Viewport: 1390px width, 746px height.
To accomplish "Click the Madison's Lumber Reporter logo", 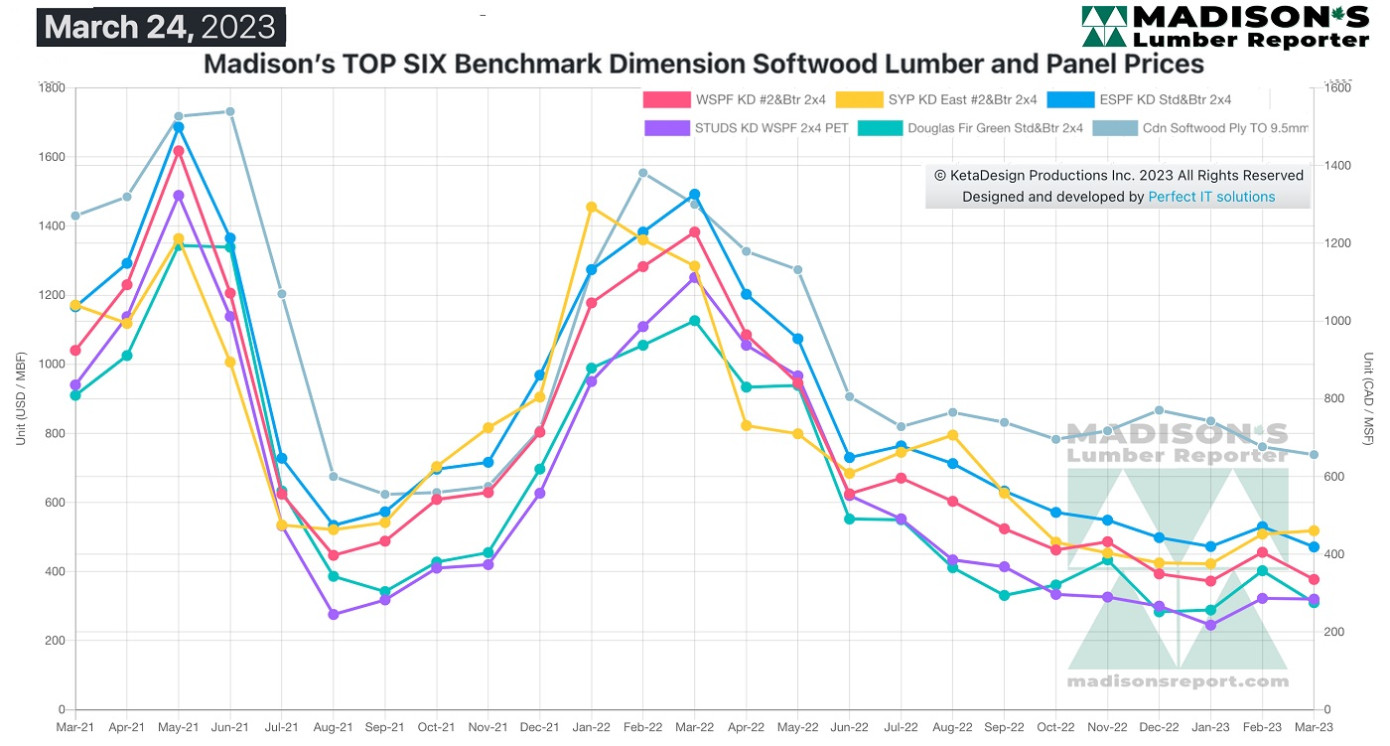I will 1225,26.
